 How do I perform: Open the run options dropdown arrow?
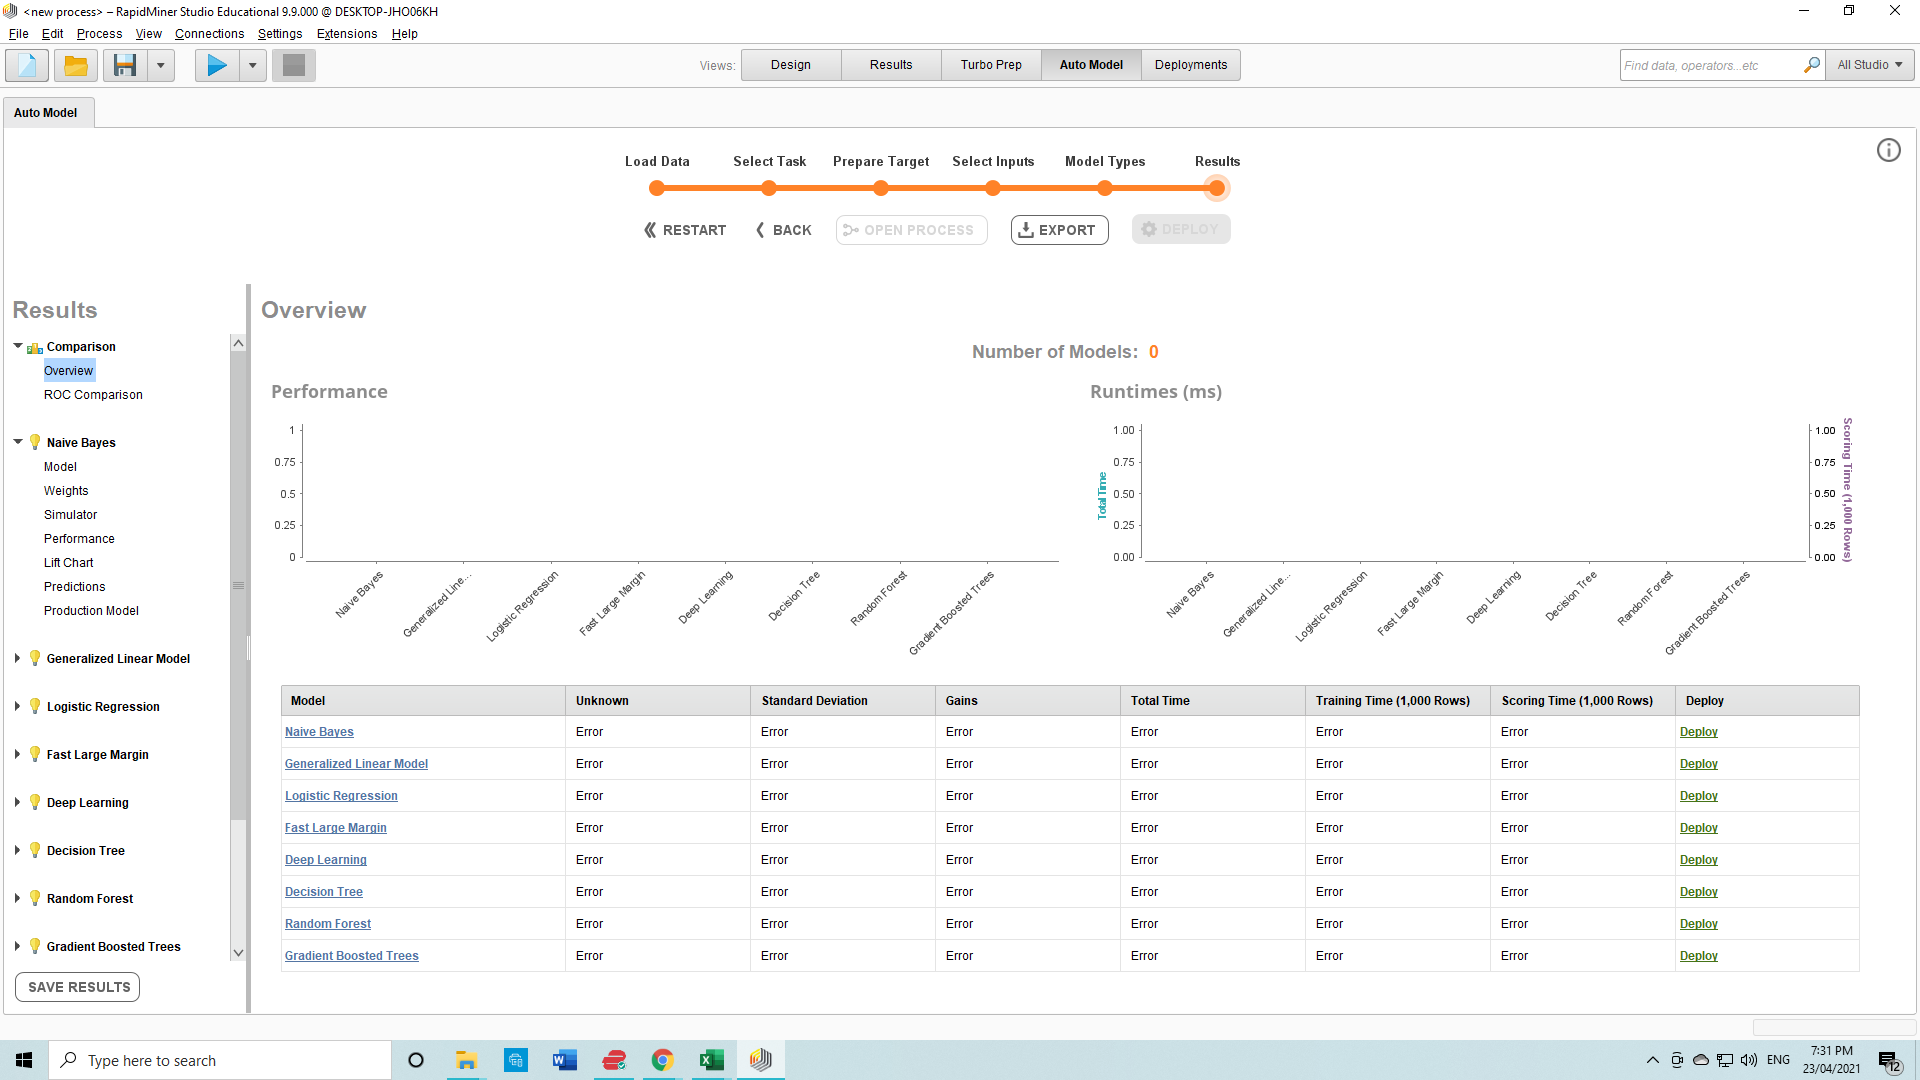pos(252,65)
